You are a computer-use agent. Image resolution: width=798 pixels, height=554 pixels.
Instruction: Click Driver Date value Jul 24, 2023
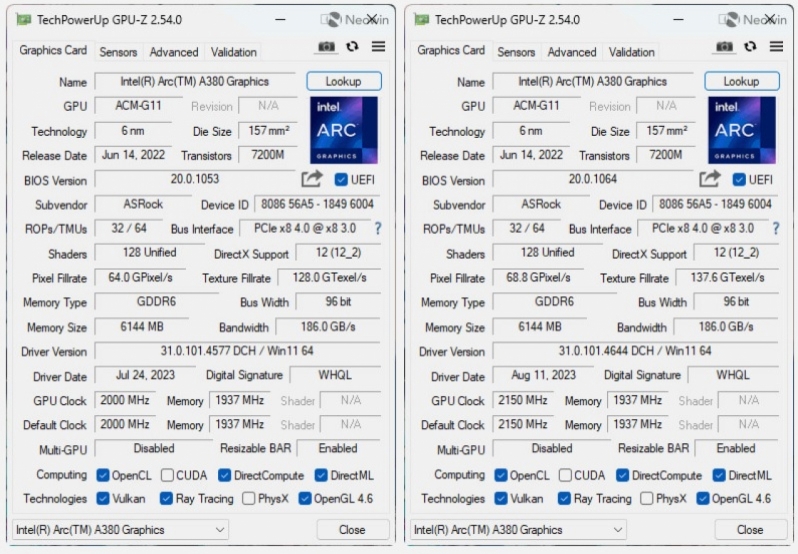pyautogui.click(x=146, y=375)
